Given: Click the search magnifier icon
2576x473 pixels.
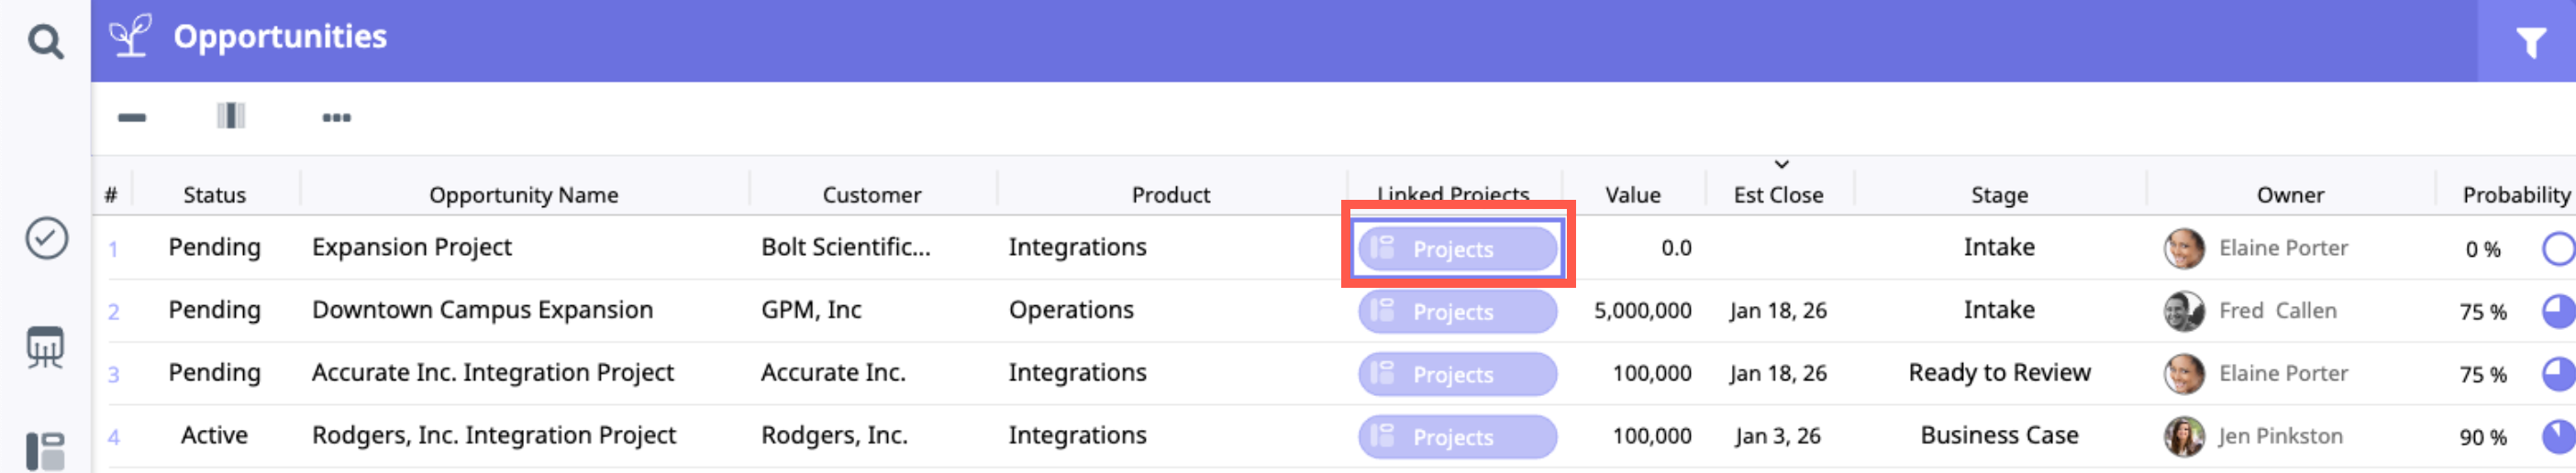Looking at the screenshot, I should (45, 42).
